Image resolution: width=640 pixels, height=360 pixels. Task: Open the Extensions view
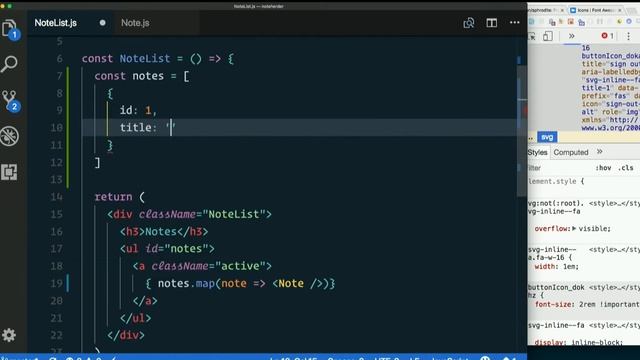click(x=9, y=172)
